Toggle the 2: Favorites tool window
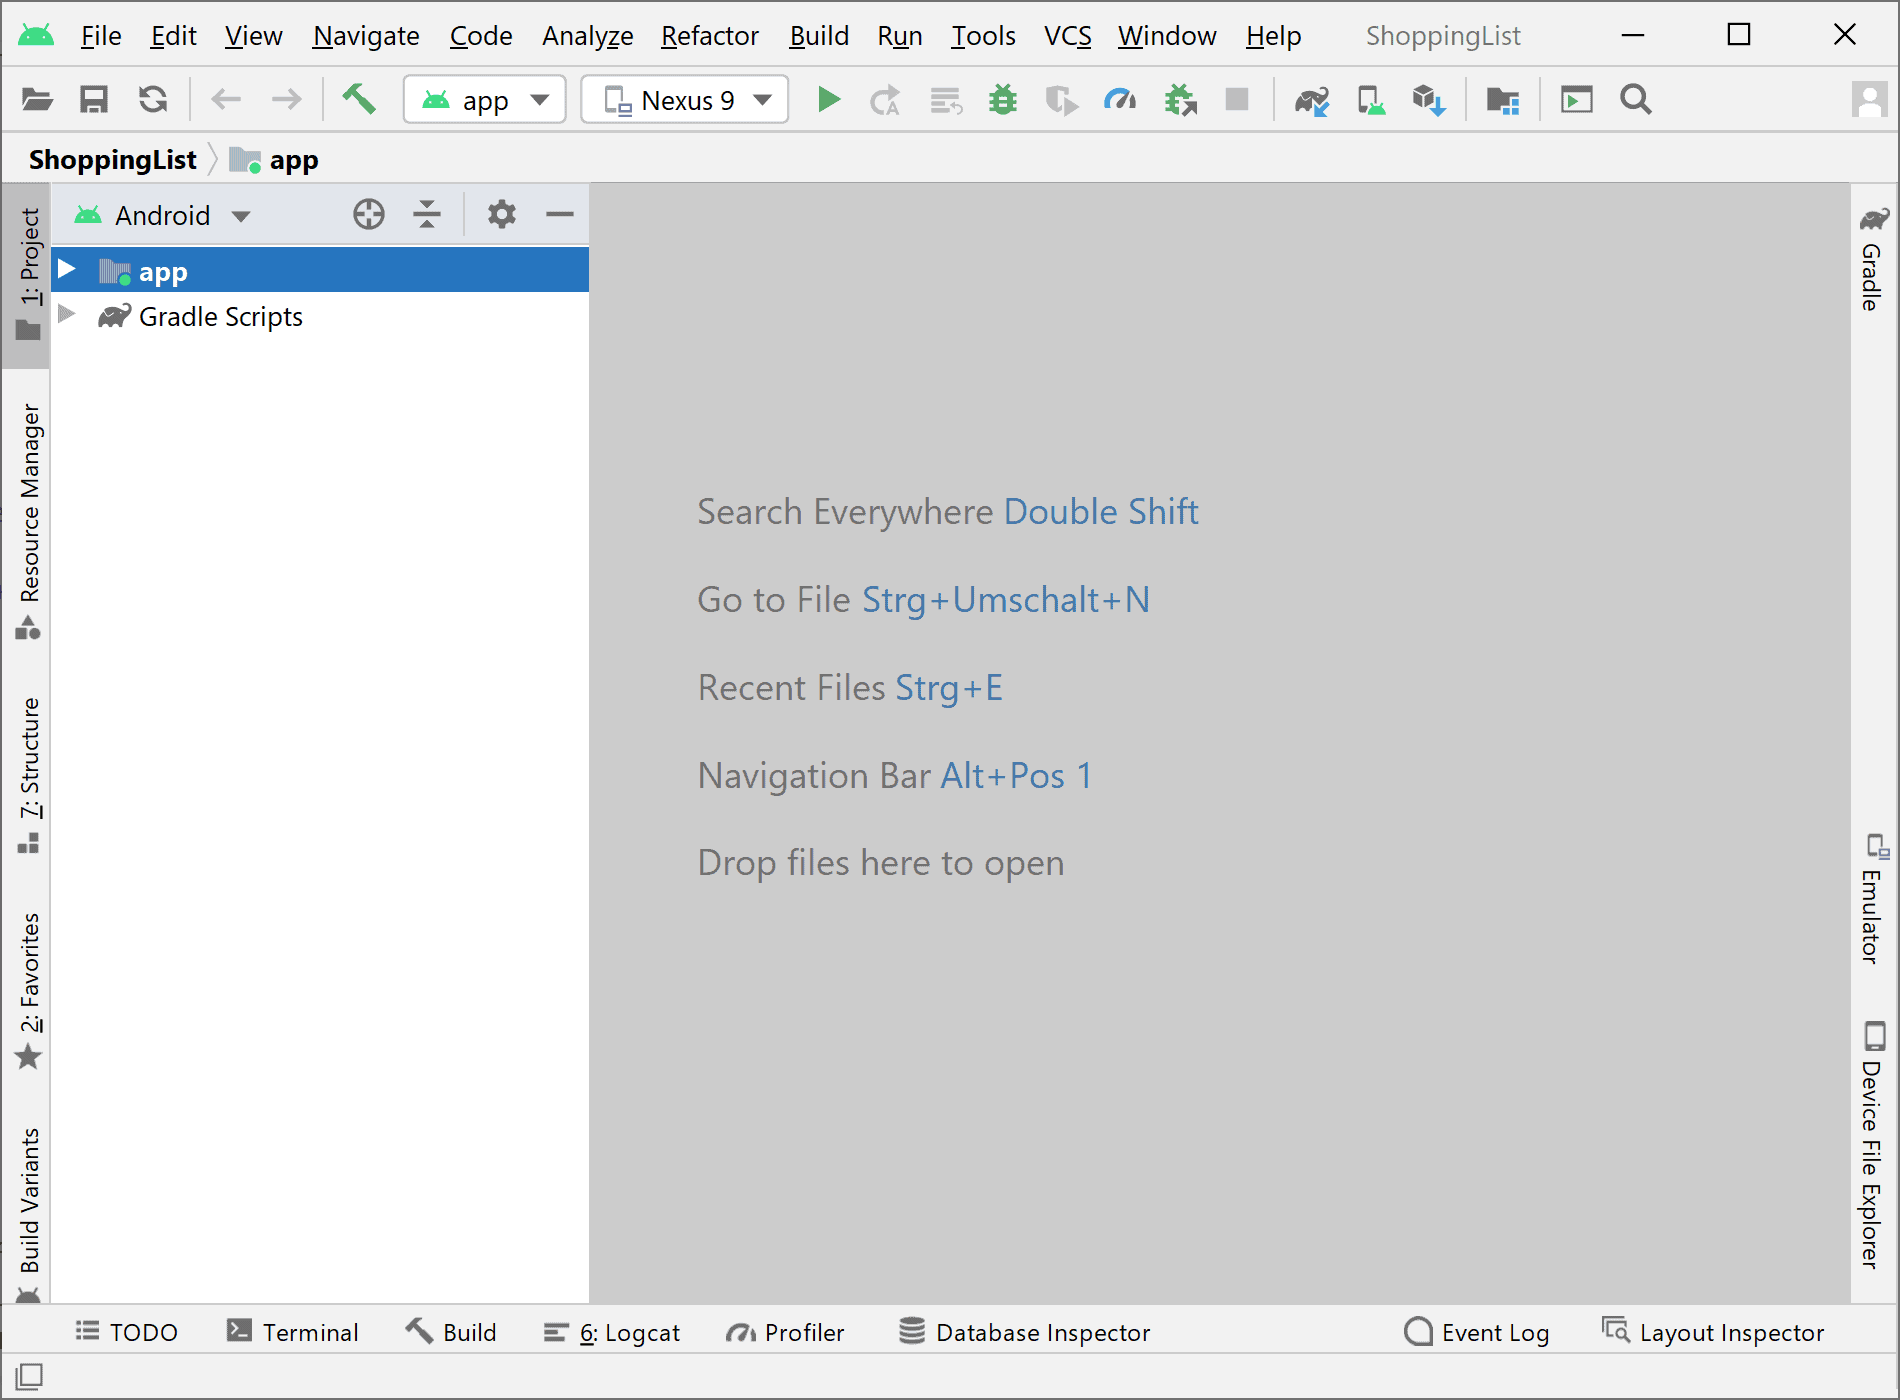This screenshot has width=1900, height=1400. (x=28, y=990)
